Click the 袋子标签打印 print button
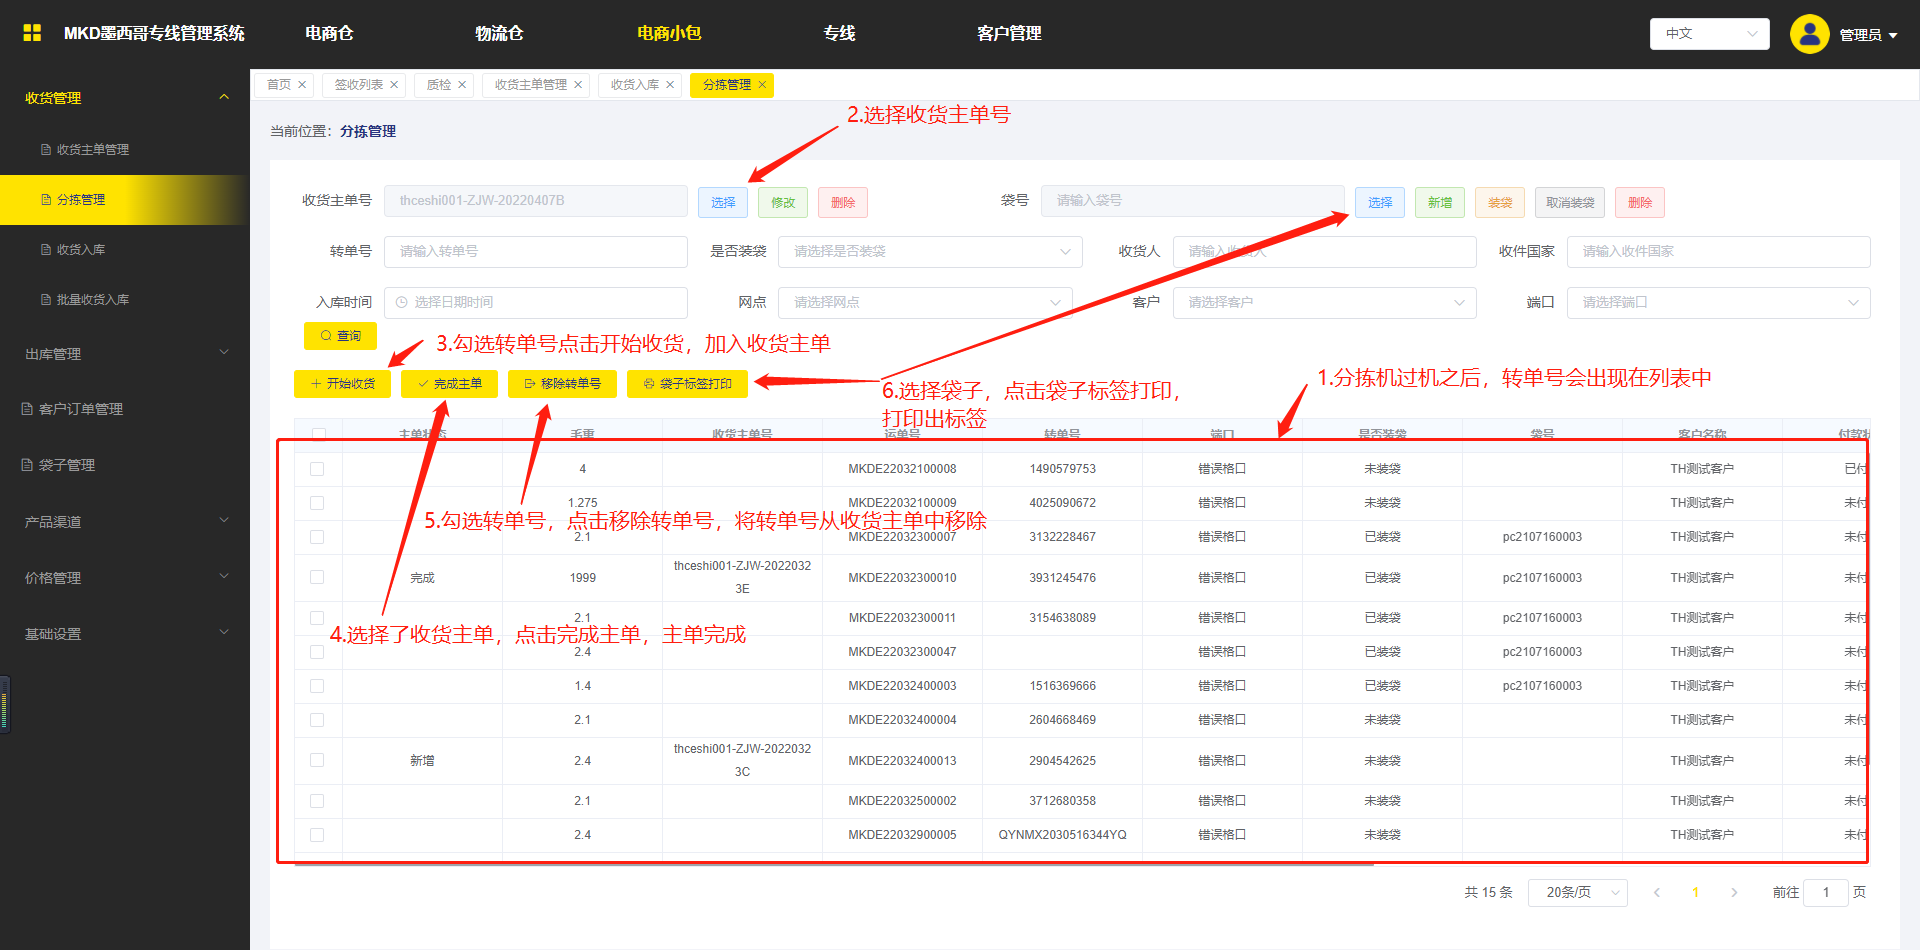The height and width of the screenshot is (950, 1920). tap(687, 384)
